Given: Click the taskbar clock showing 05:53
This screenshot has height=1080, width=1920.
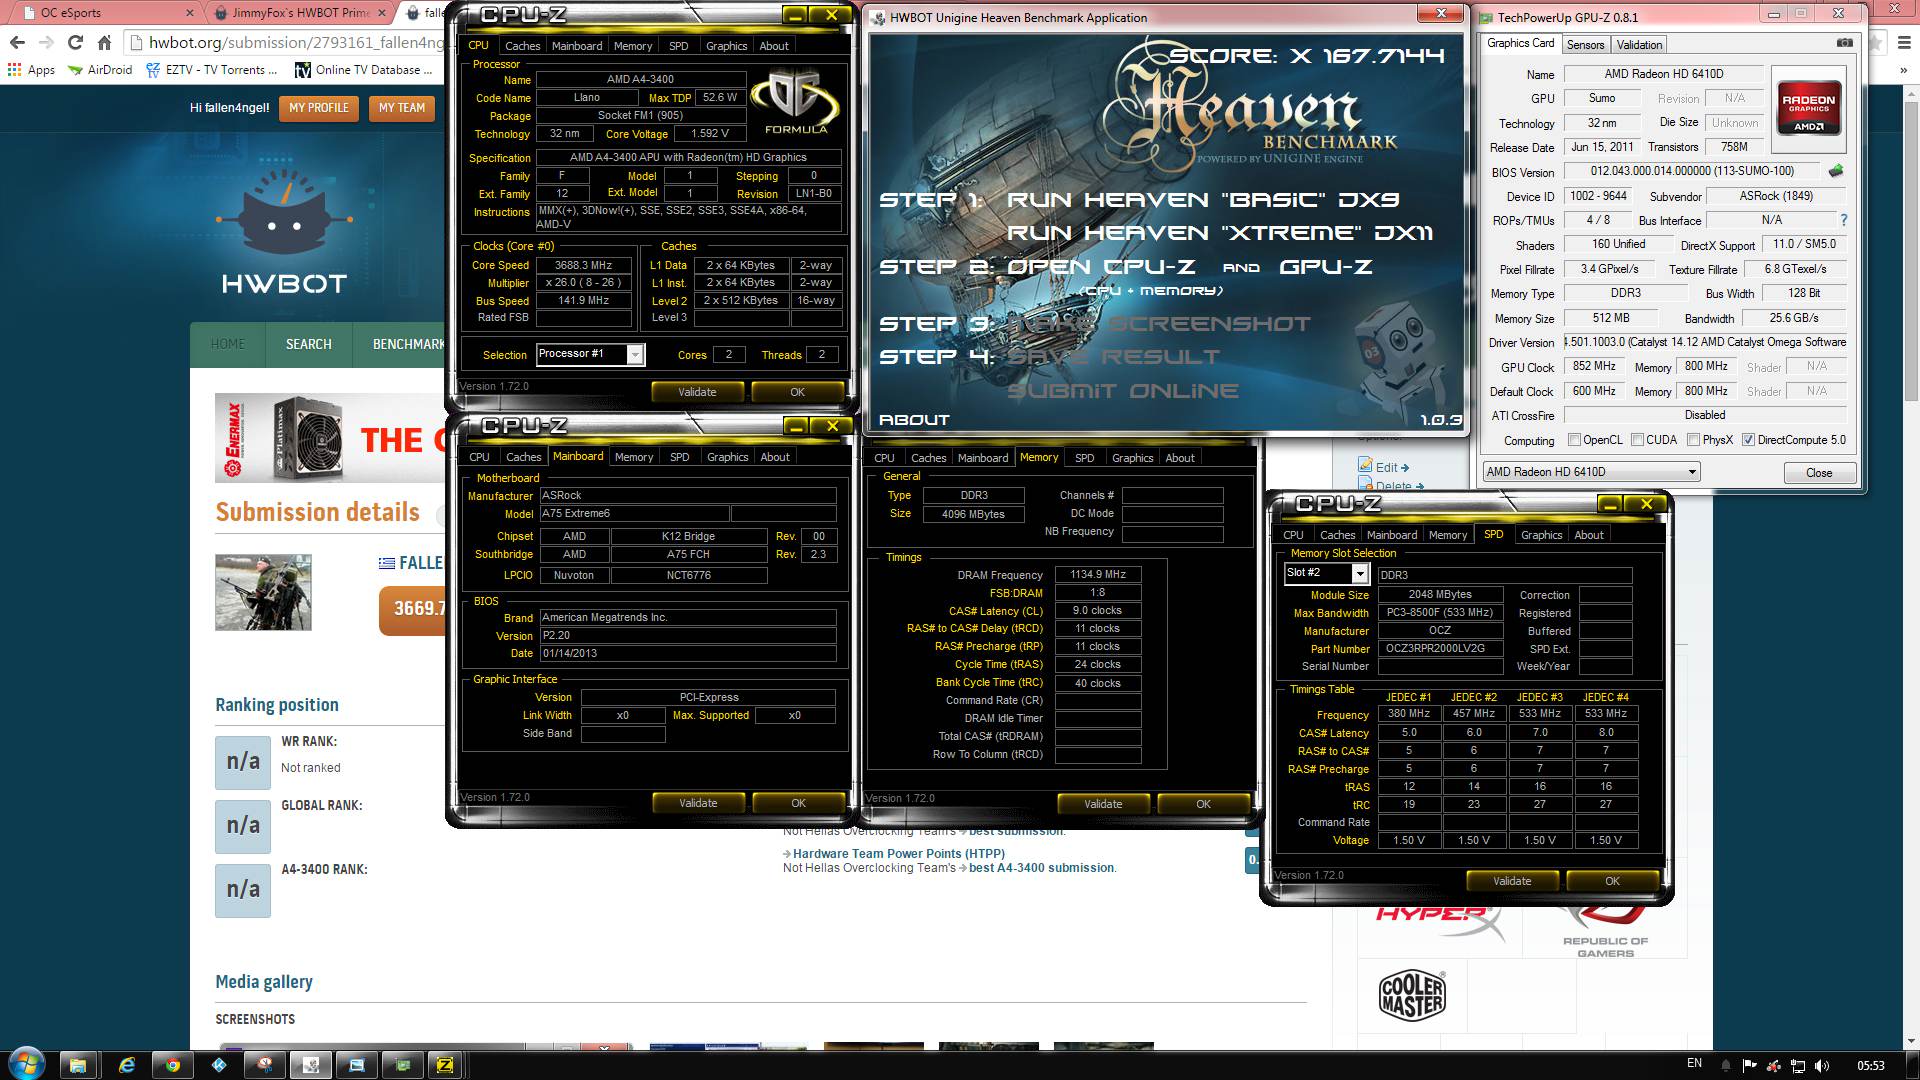Looking at the screenshot, I should point(1870,1065).
